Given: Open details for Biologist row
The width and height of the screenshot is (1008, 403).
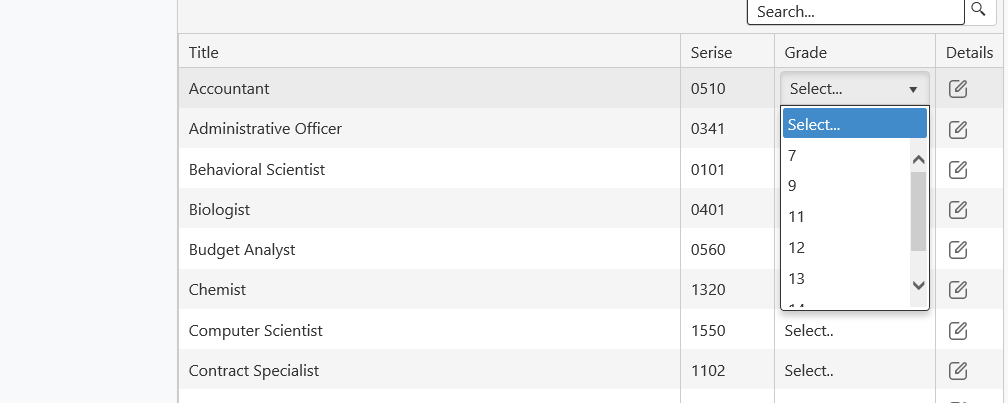Looking at the screenshot, I should (957, 210).
